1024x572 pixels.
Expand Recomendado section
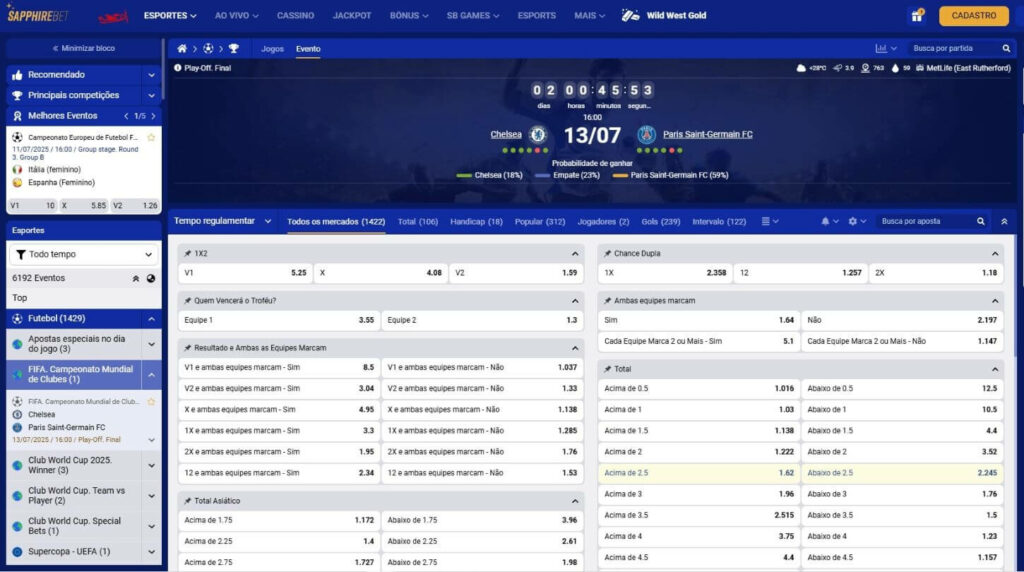(152, 75)
